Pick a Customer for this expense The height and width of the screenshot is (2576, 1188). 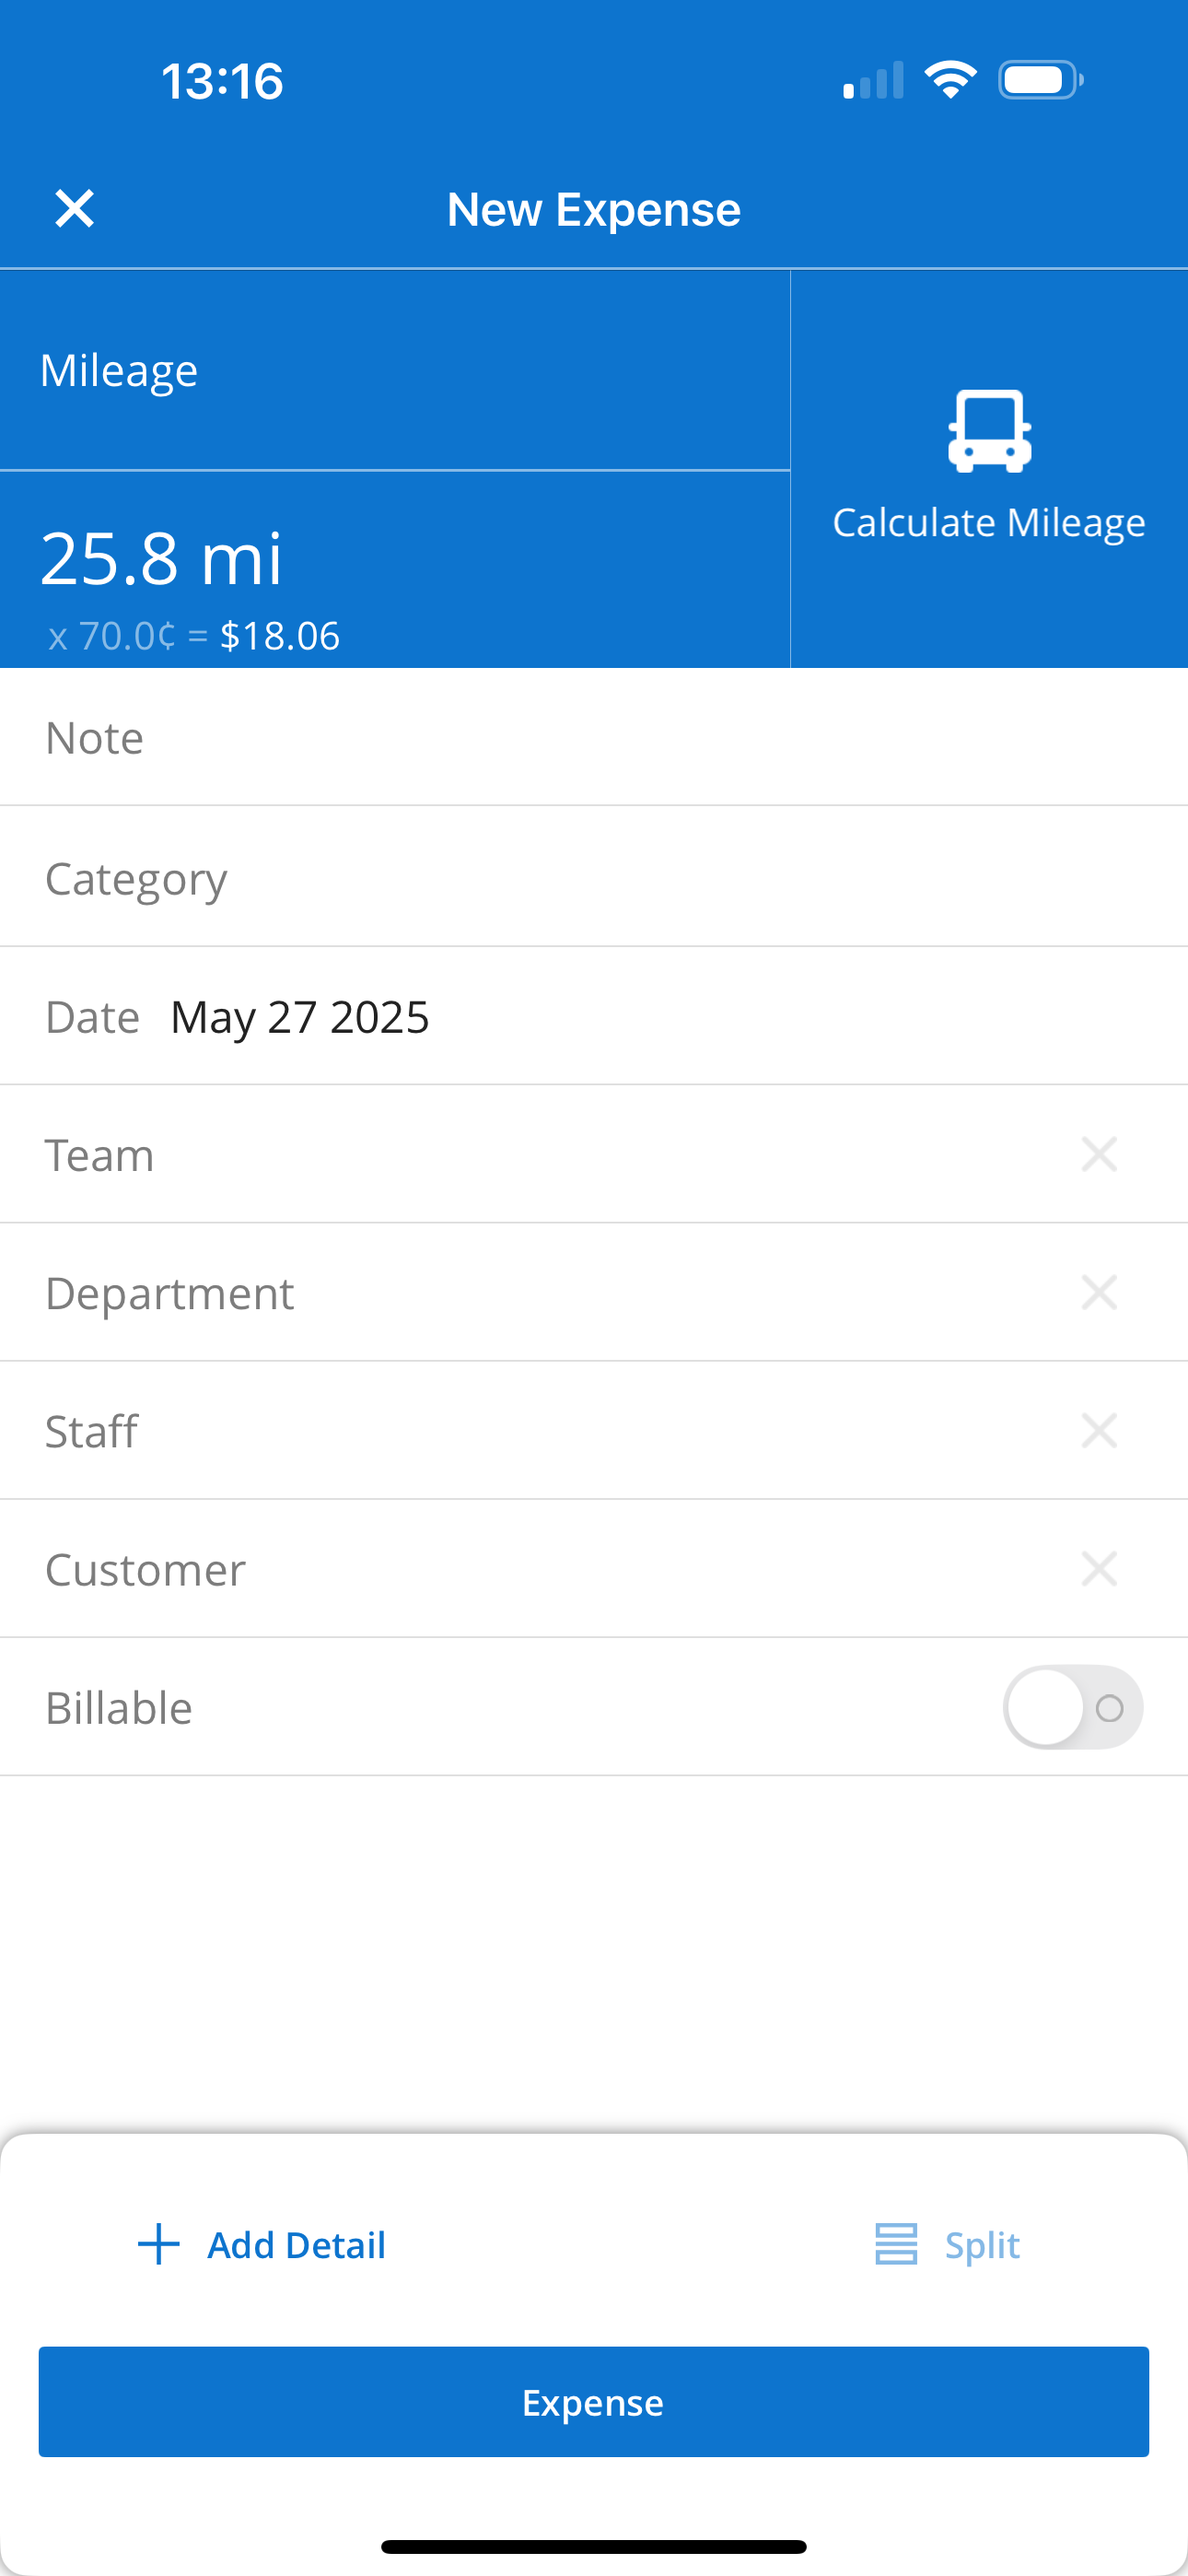(x=540, y=1569)
